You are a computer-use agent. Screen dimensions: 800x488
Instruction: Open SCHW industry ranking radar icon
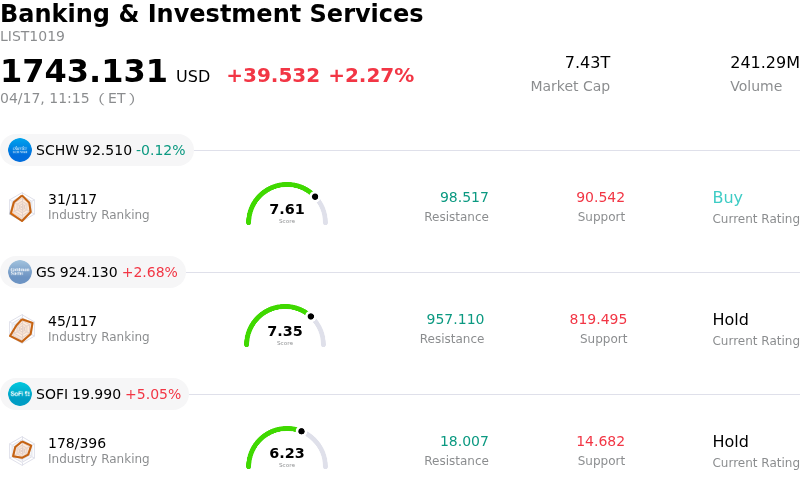point(21,207)
